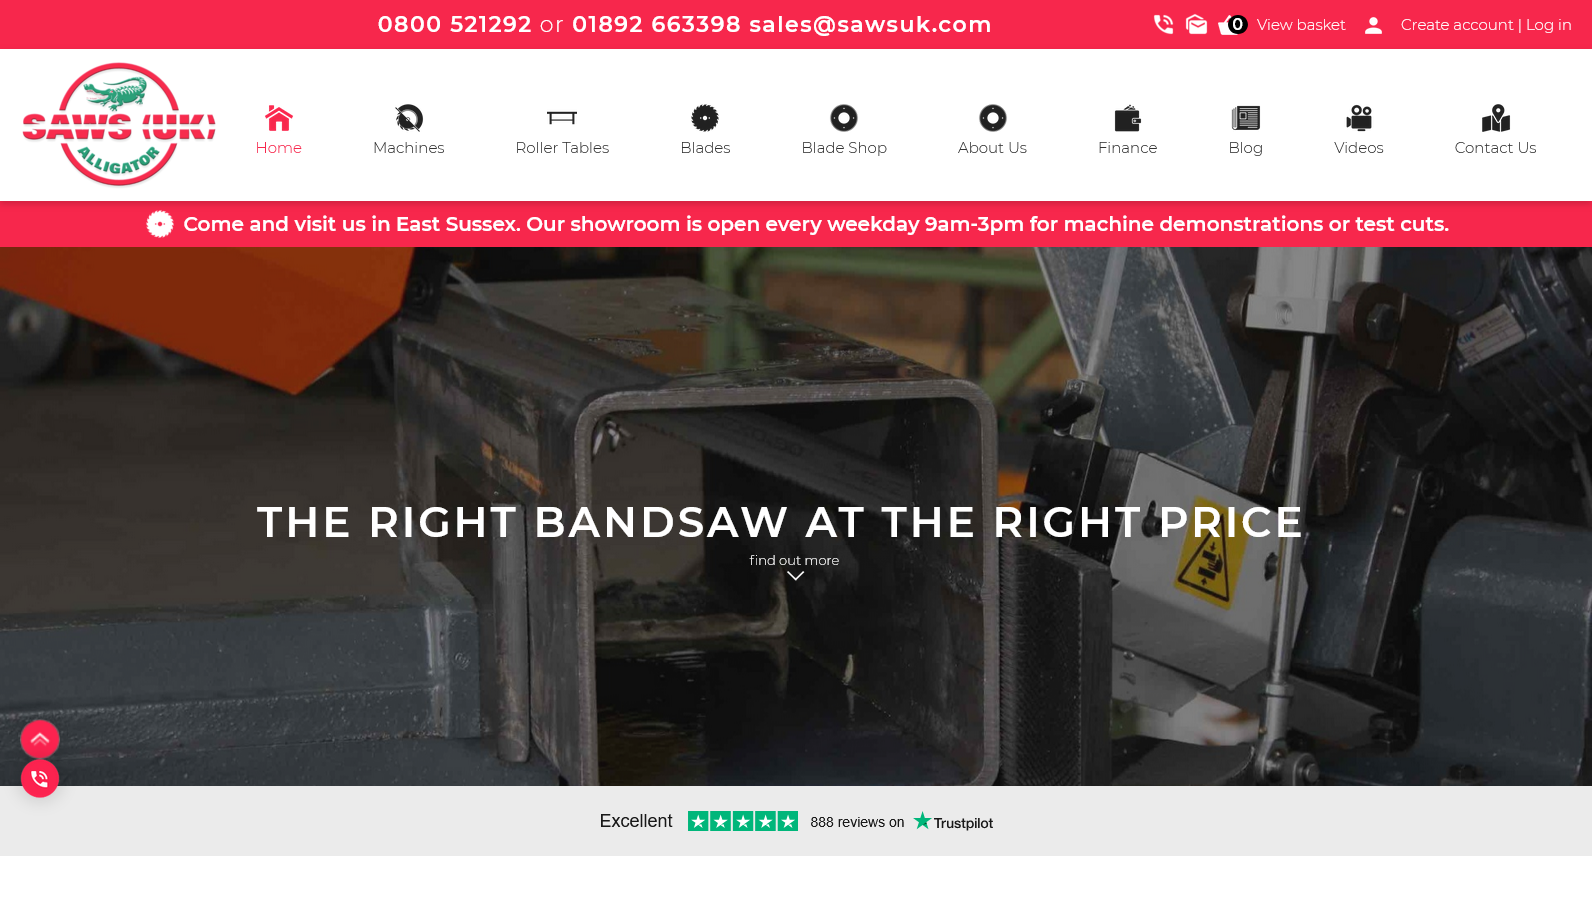Click the sales@sawsuk.com email address

pyautogui.click(x=870, y=24)
